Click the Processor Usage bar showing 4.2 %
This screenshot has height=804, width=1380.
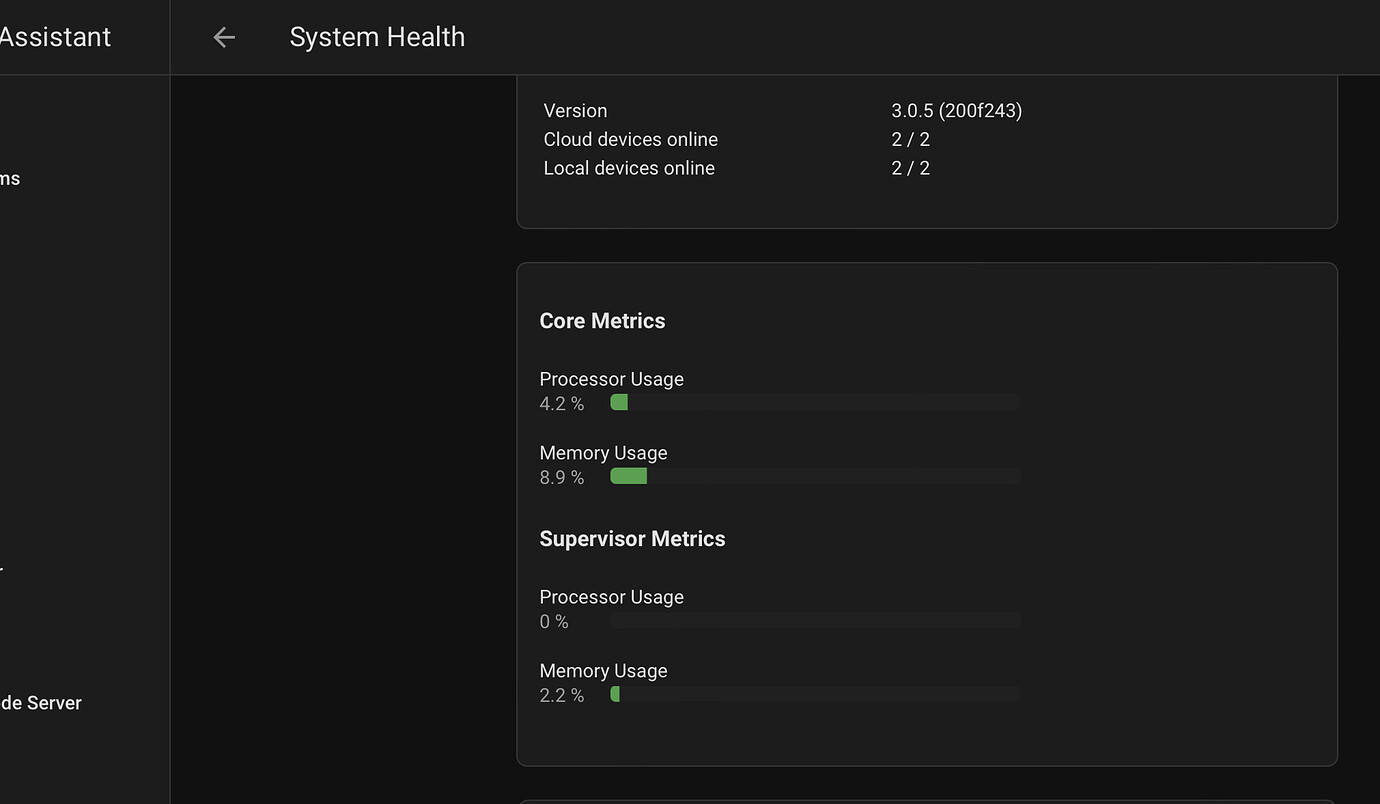pos(814,402)
